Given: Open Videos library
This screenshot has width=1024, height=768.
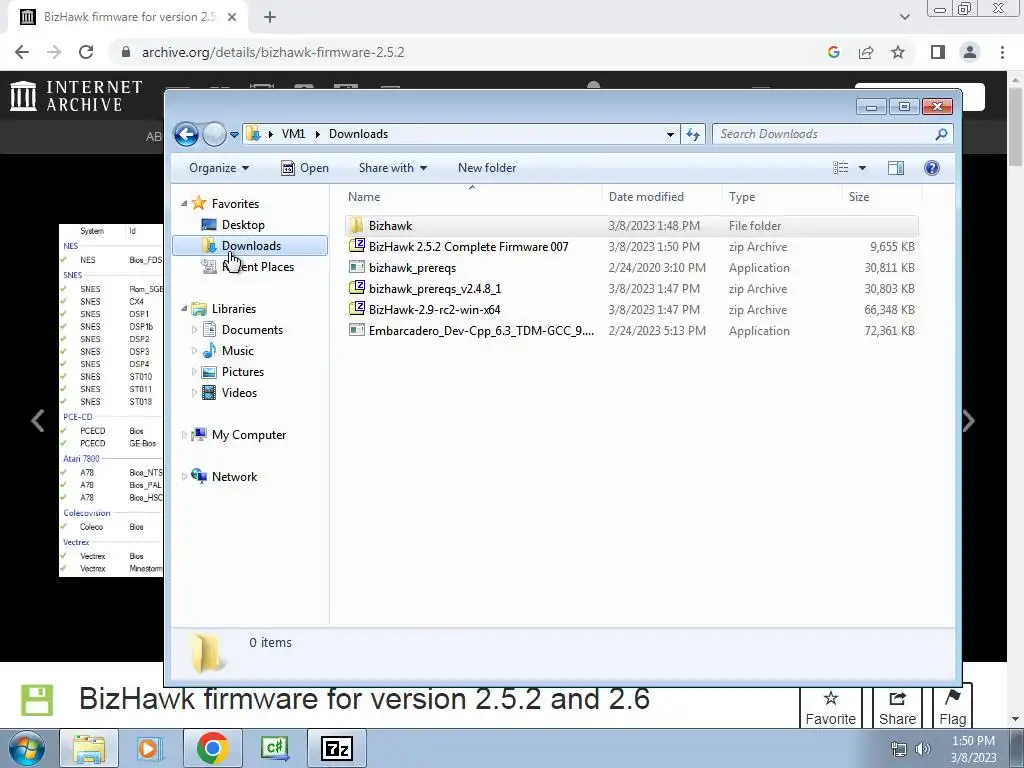Looking at the screenshot, I should tap(239, 392).
